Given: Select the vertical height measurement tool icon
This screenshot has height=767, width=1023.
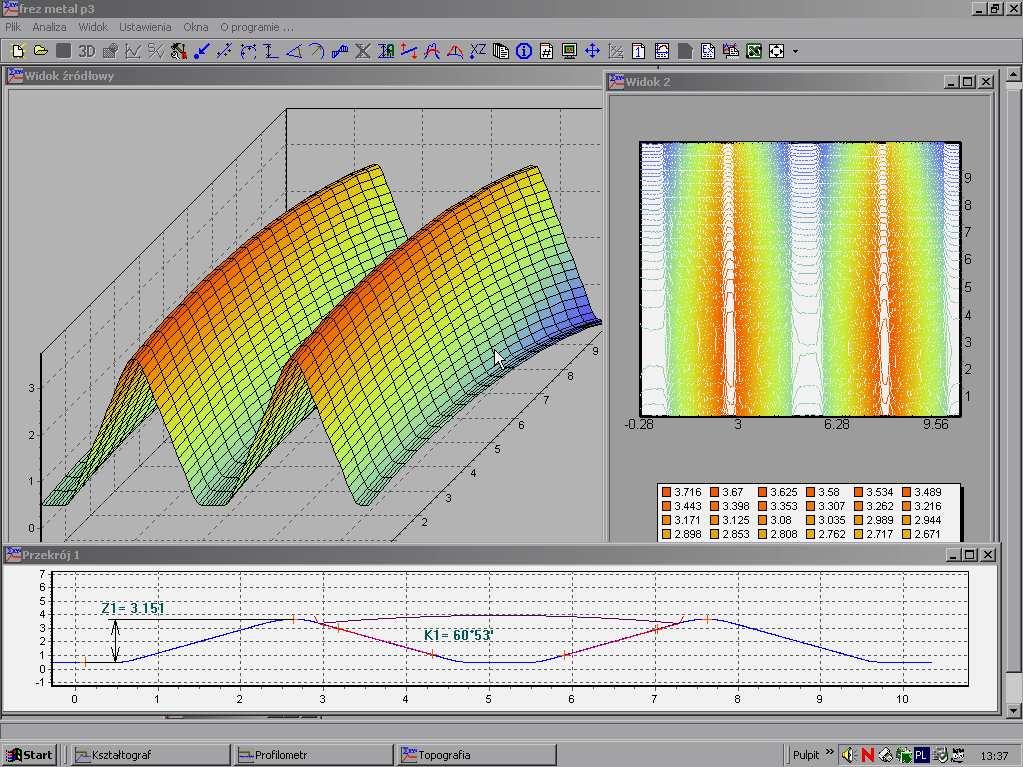Looking at the screenshot, I should click(271, 51).
